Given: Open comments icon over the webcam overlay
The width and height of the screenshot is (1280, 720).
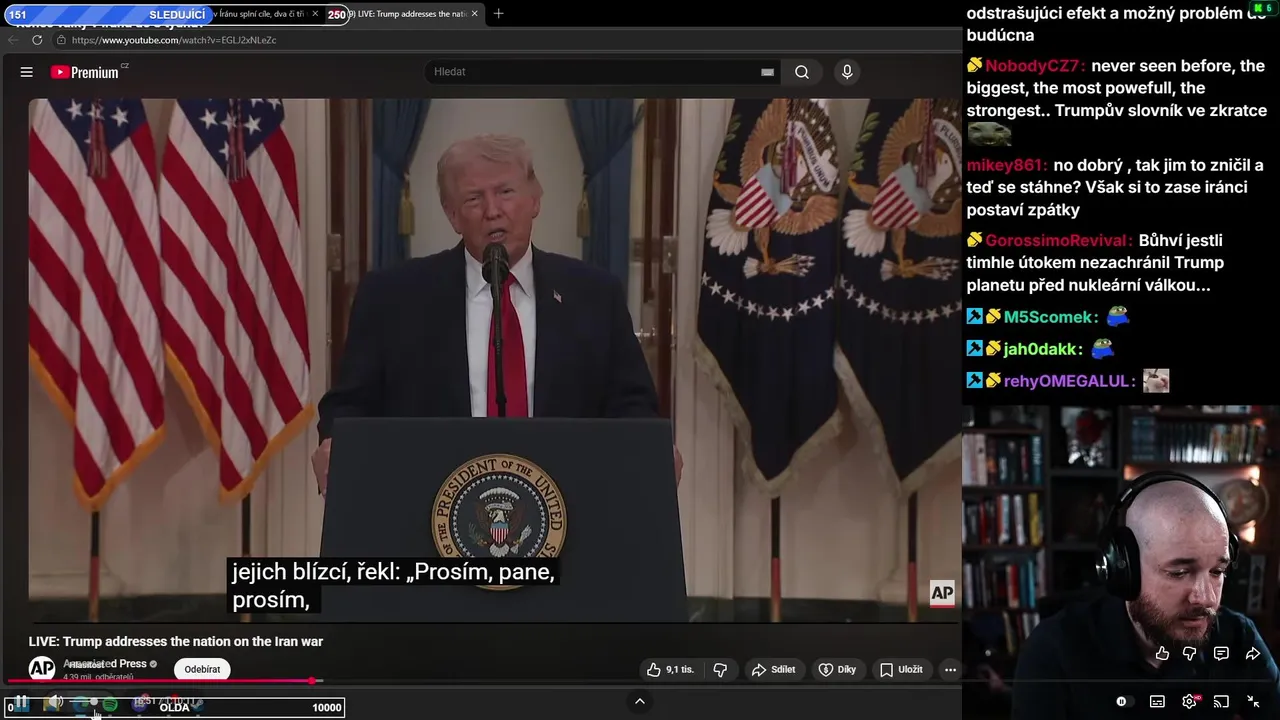Looking at the screenshot, I should coord(1221,653).
